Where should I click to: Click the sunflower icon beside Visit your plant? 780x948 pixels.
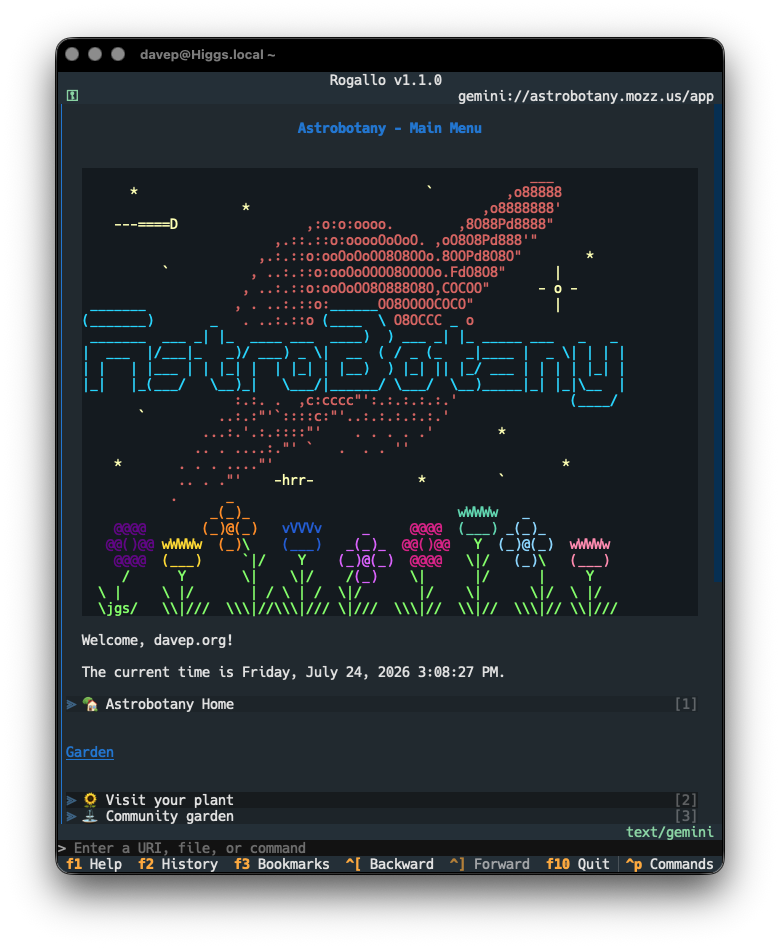click(x=90, y=800)
